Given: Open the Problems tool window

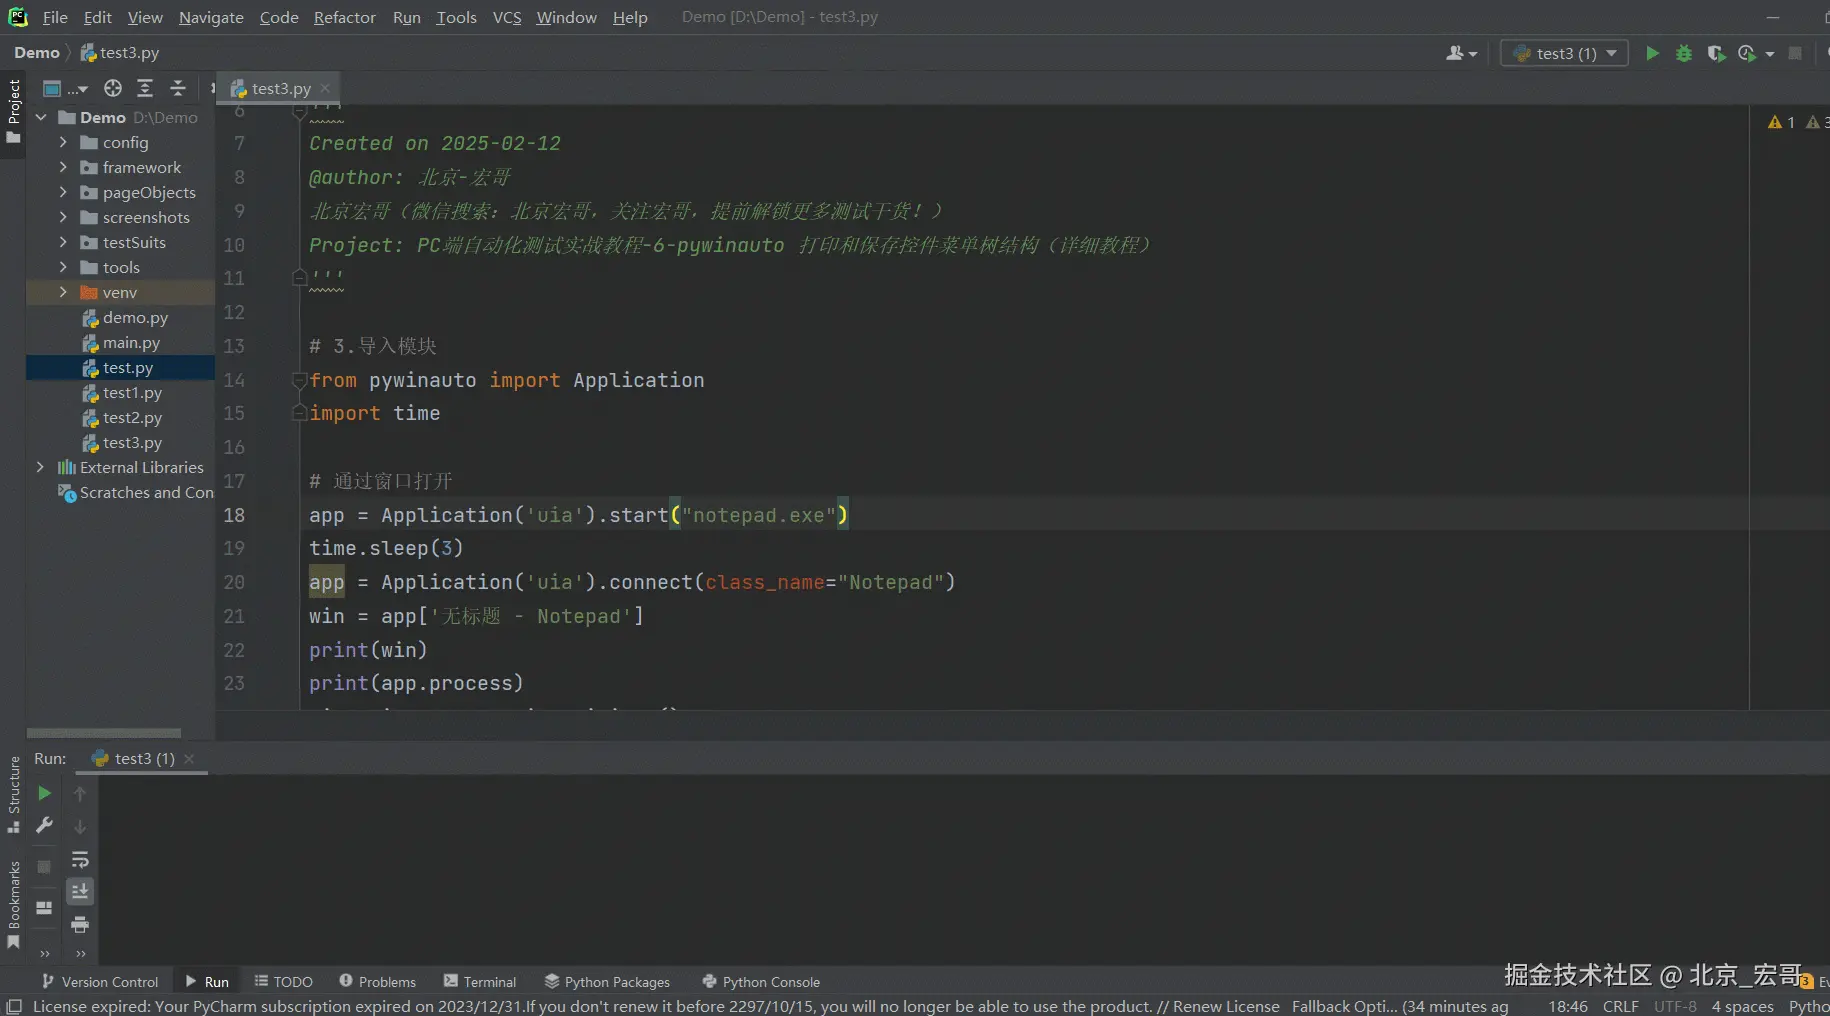Looking at the screenshot, I should point(377,982).
